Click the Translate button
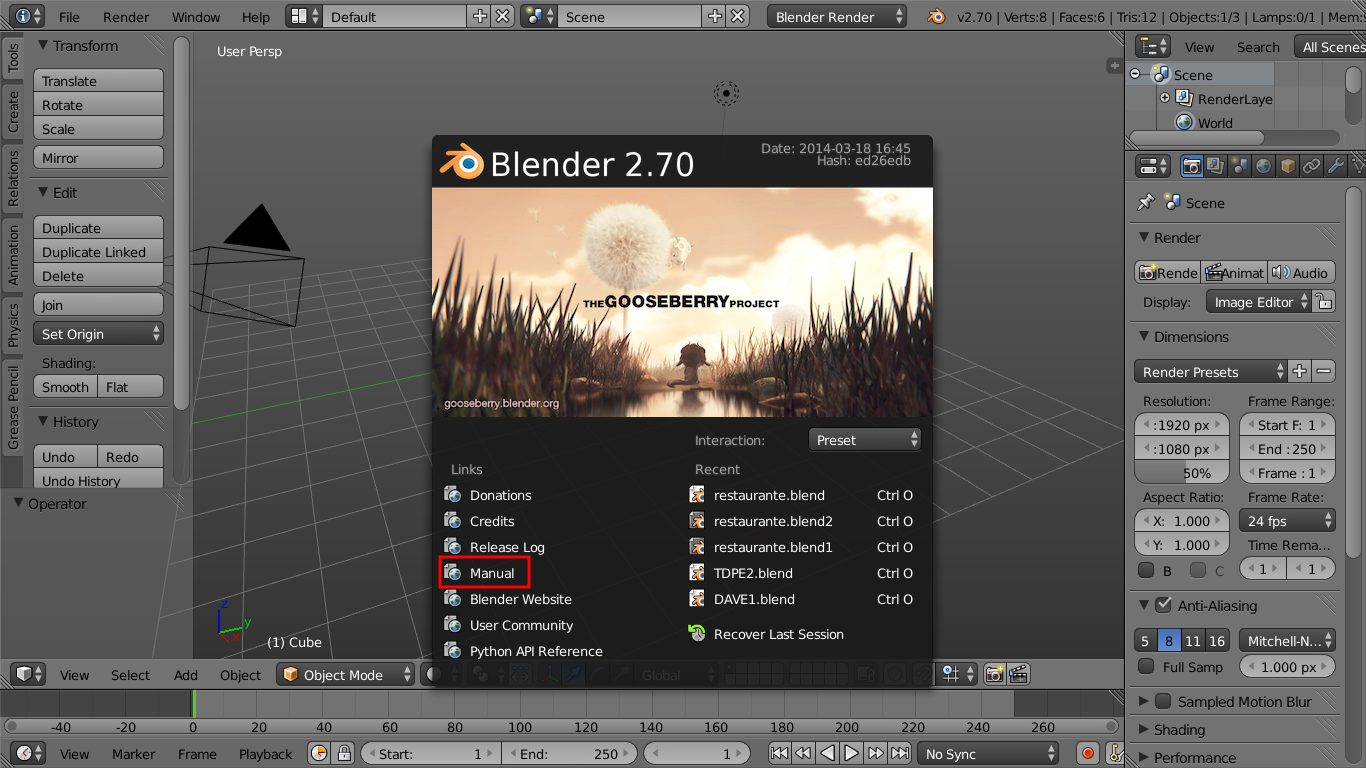 pos(98,81)
